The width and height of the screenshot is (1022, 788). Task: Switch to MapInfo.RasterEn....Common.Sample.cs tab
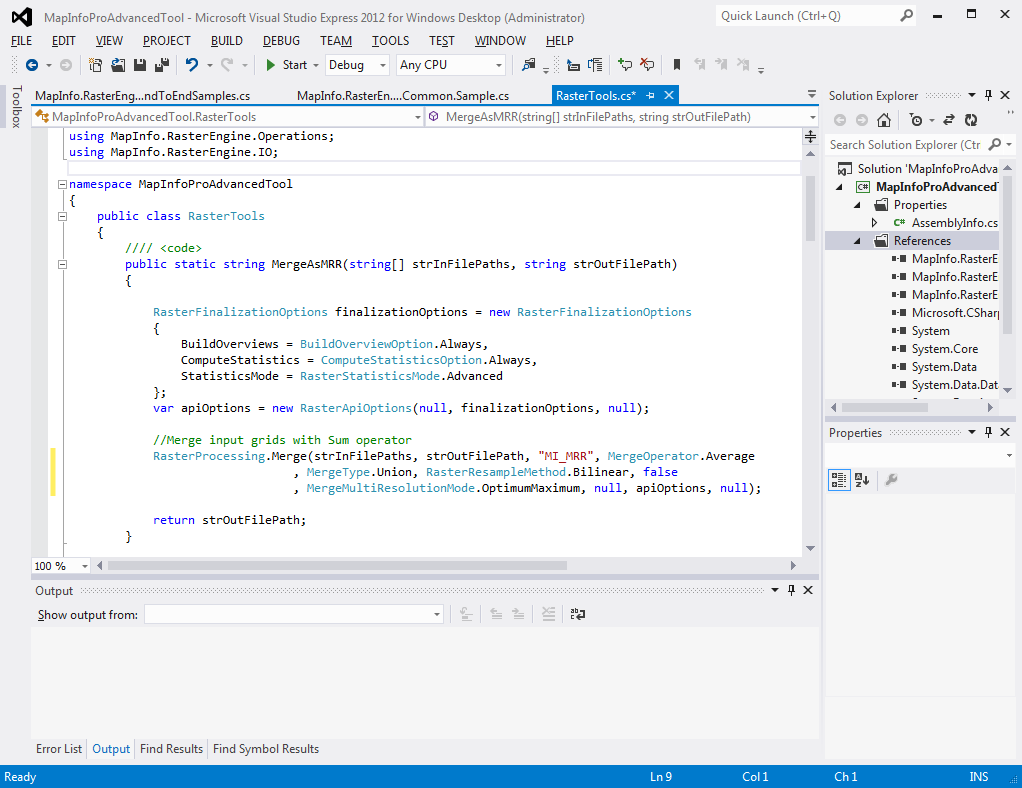403,96
